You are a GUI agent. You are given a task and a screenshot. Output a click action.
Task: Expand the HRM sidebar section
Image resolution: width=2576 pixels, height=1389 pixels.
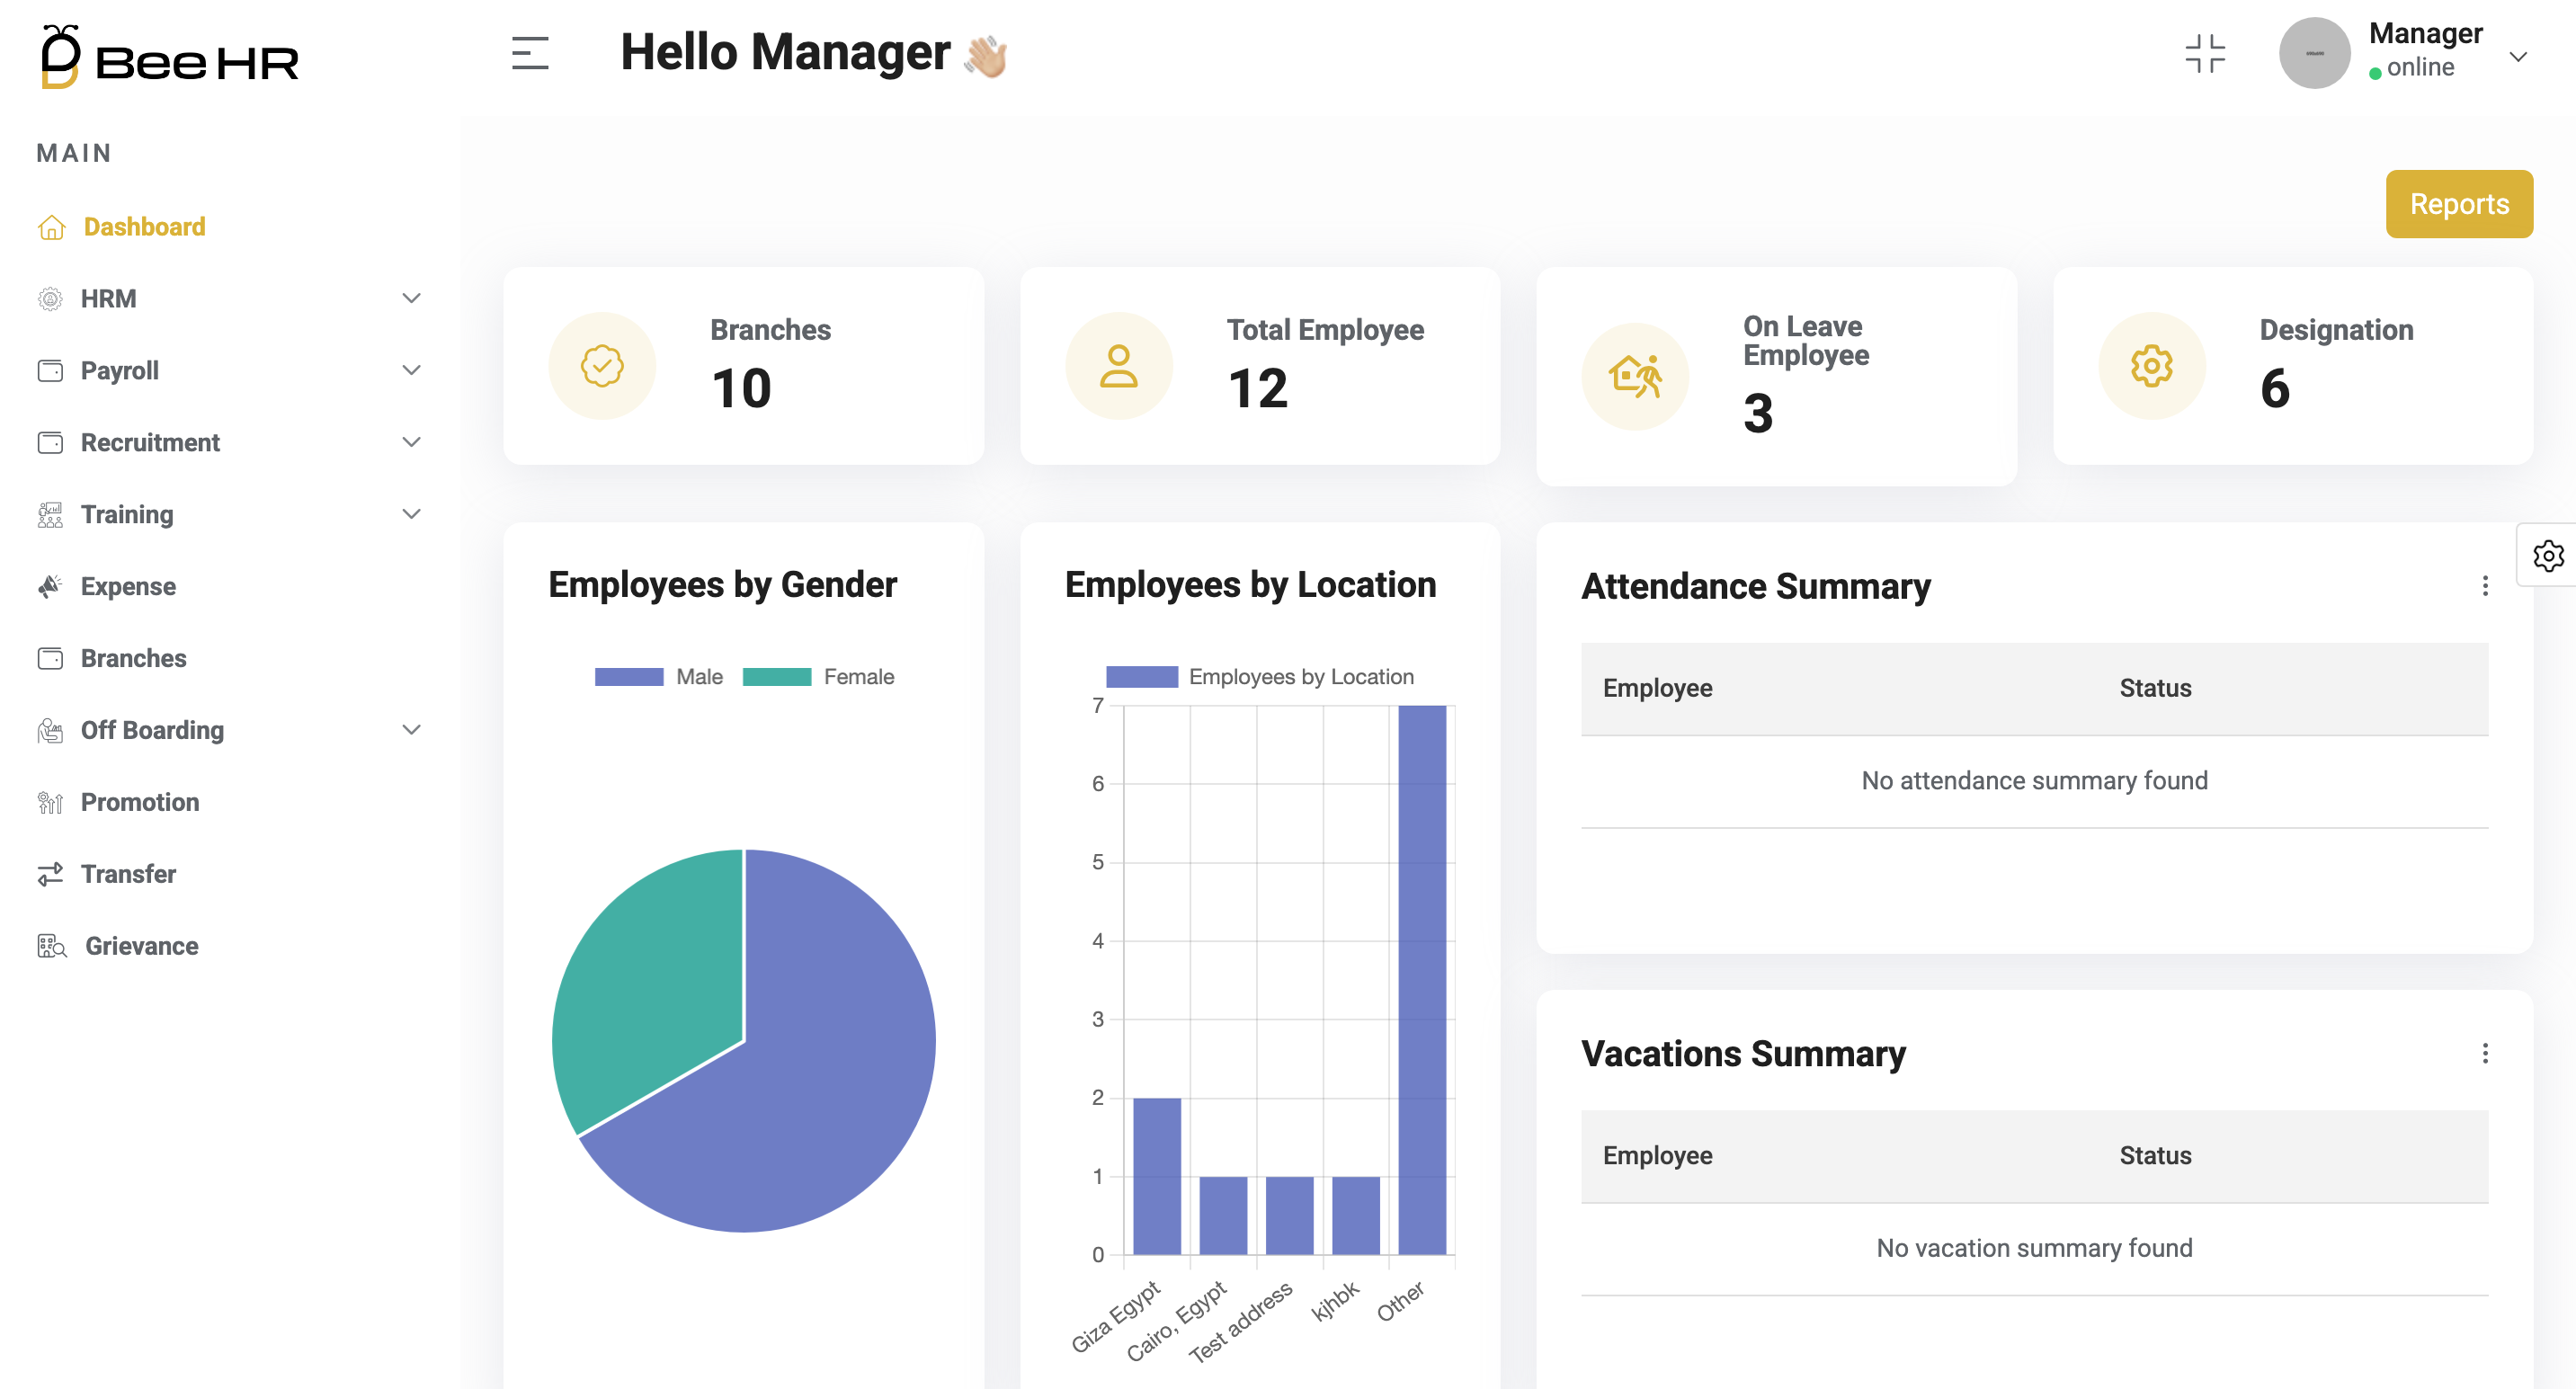coord(411,298)
